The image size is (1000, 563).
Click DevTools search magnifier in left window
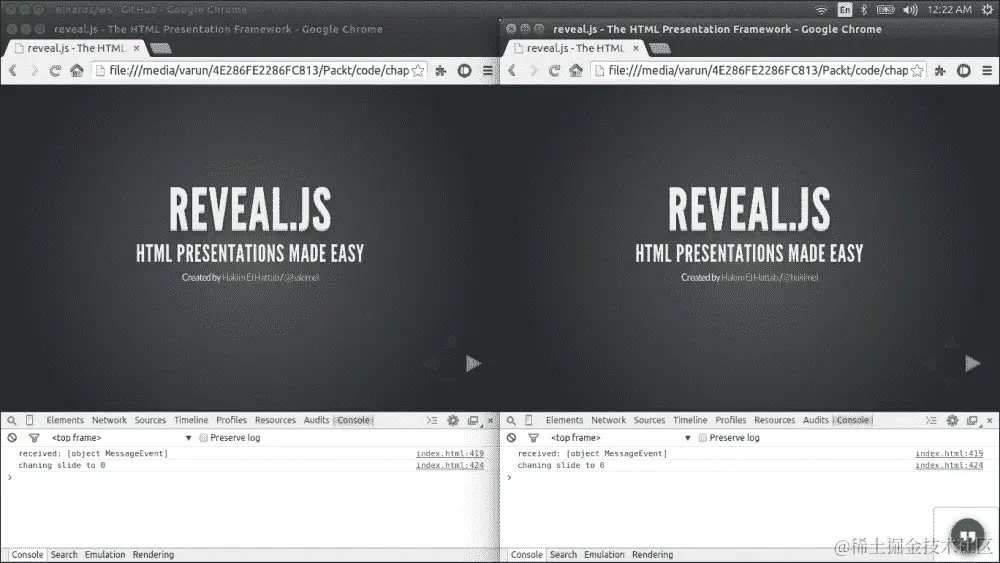11,420
